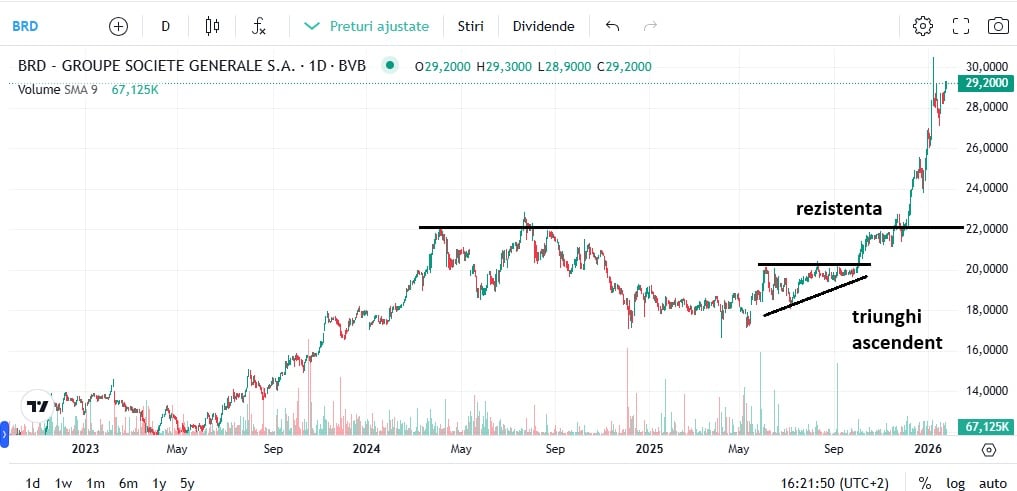This screenshot has width=1017, height=491.
Task: Open the candlestick chart style selector
Action: point(212,26)
